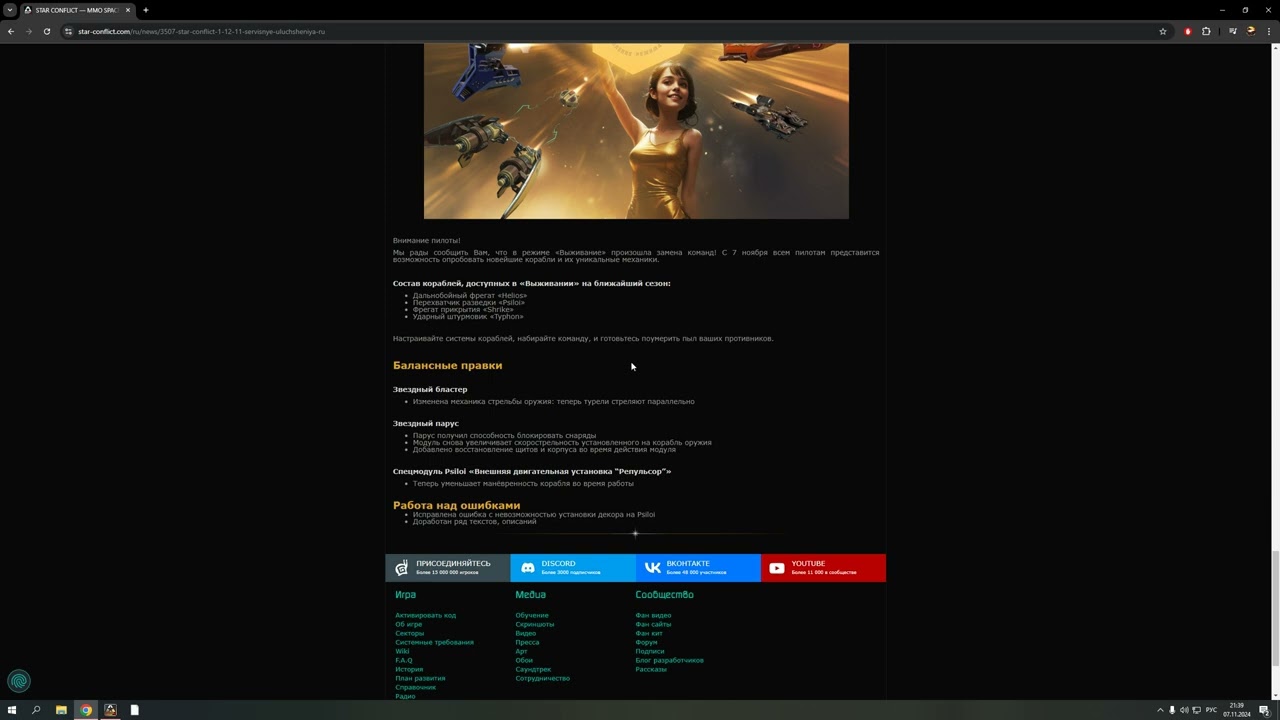The width and height of the screenshot is (1280, 720).
Task: Open the Обои media link
Action: (x=524, y=660)
